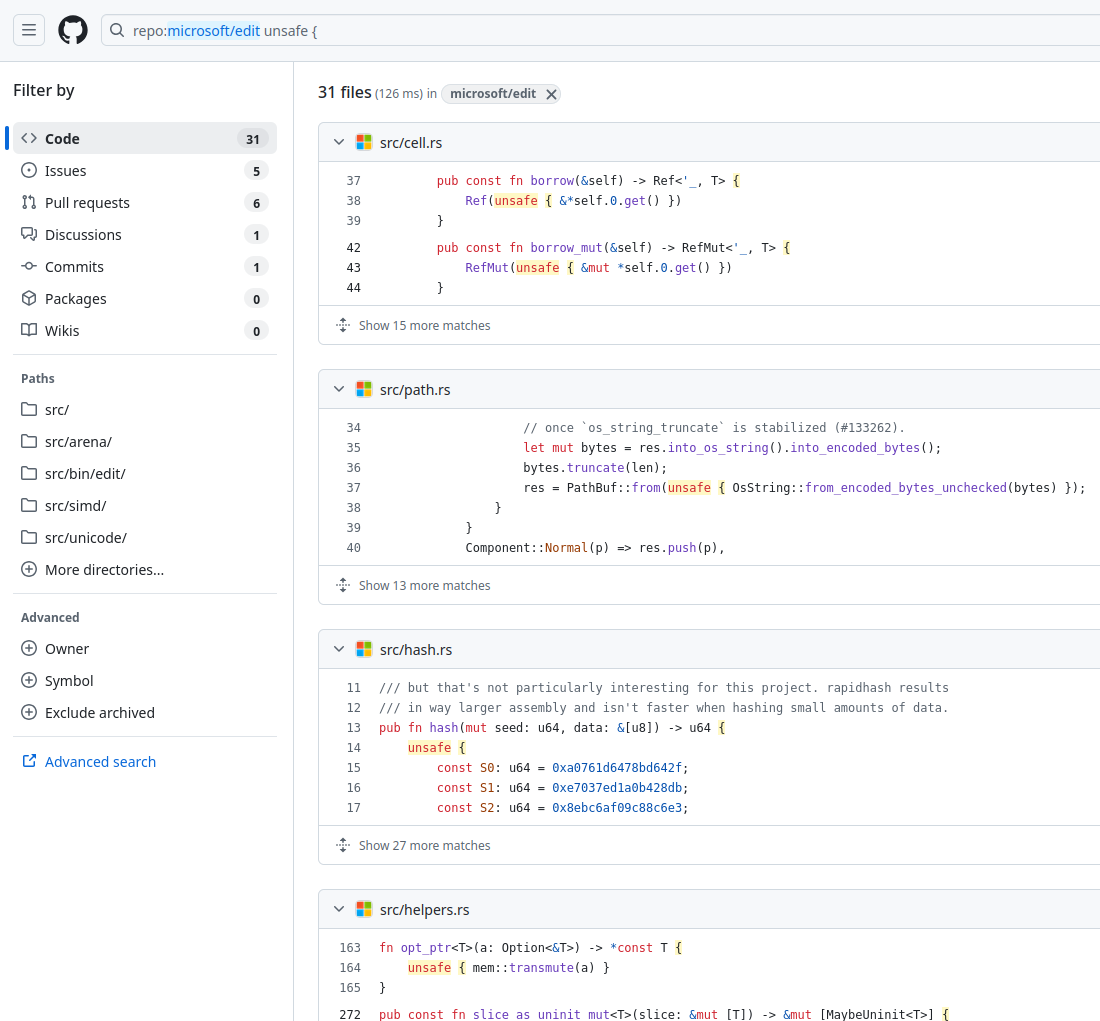Click the plus icon next to Exclude archived
The image size is (1100, 1021).
29,712
